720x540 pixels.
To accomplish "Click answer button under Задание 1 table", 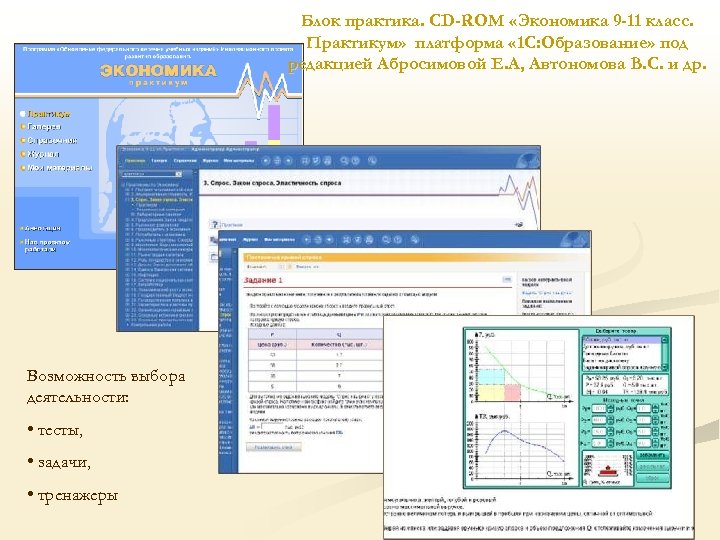I will coord(273,447).
